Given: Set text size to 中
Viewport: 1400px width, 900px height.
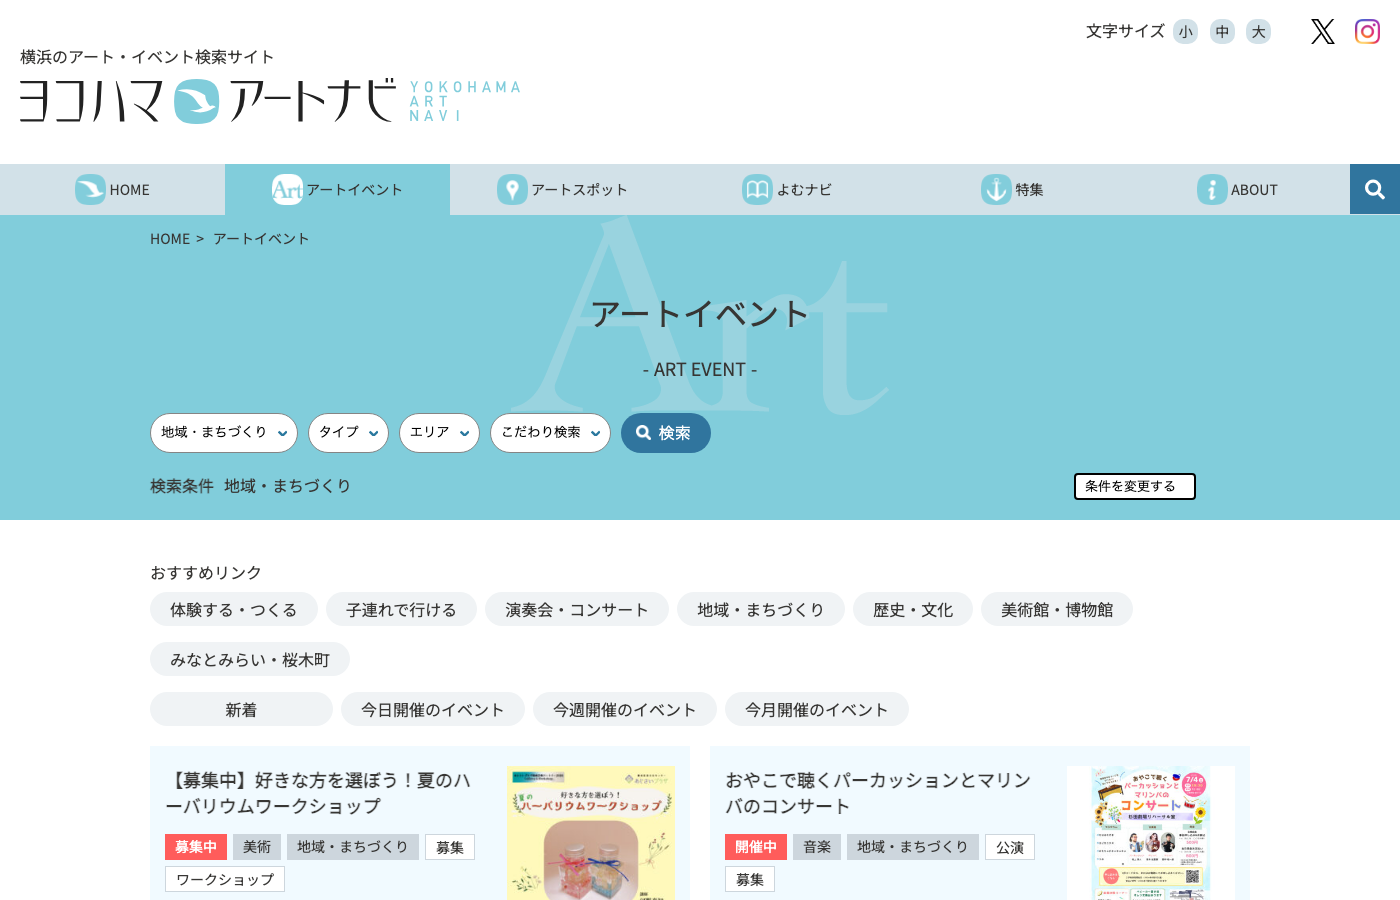Looking at the screenshot, I should tap(1222, 32).
